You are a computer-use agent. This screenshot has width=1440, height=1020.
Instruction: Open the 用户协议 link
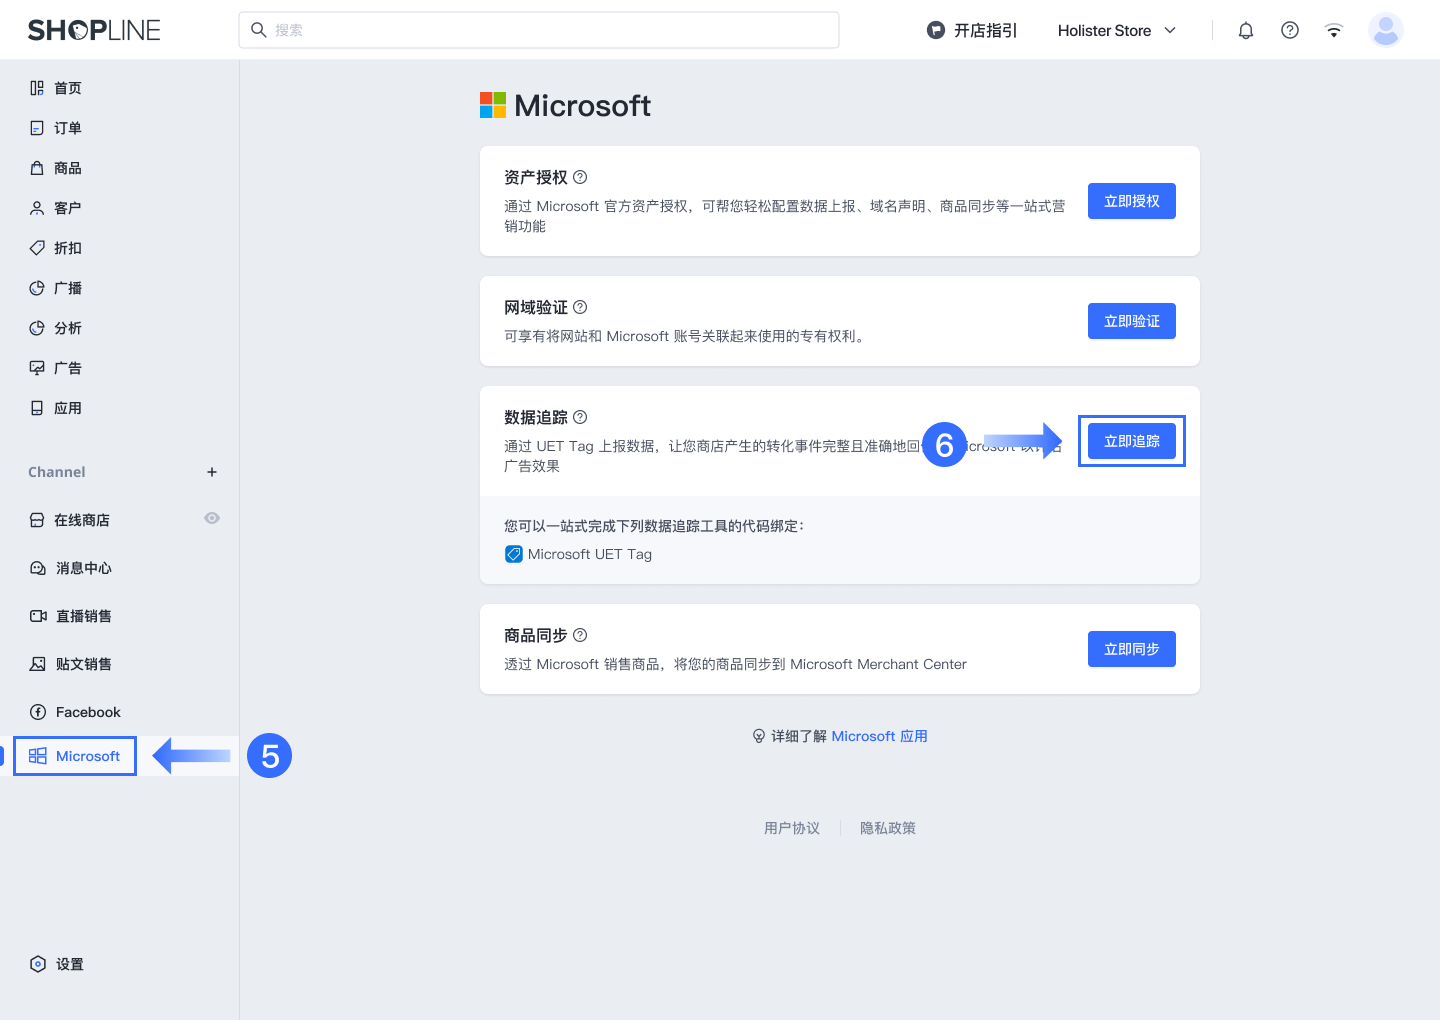coord(792,828)
